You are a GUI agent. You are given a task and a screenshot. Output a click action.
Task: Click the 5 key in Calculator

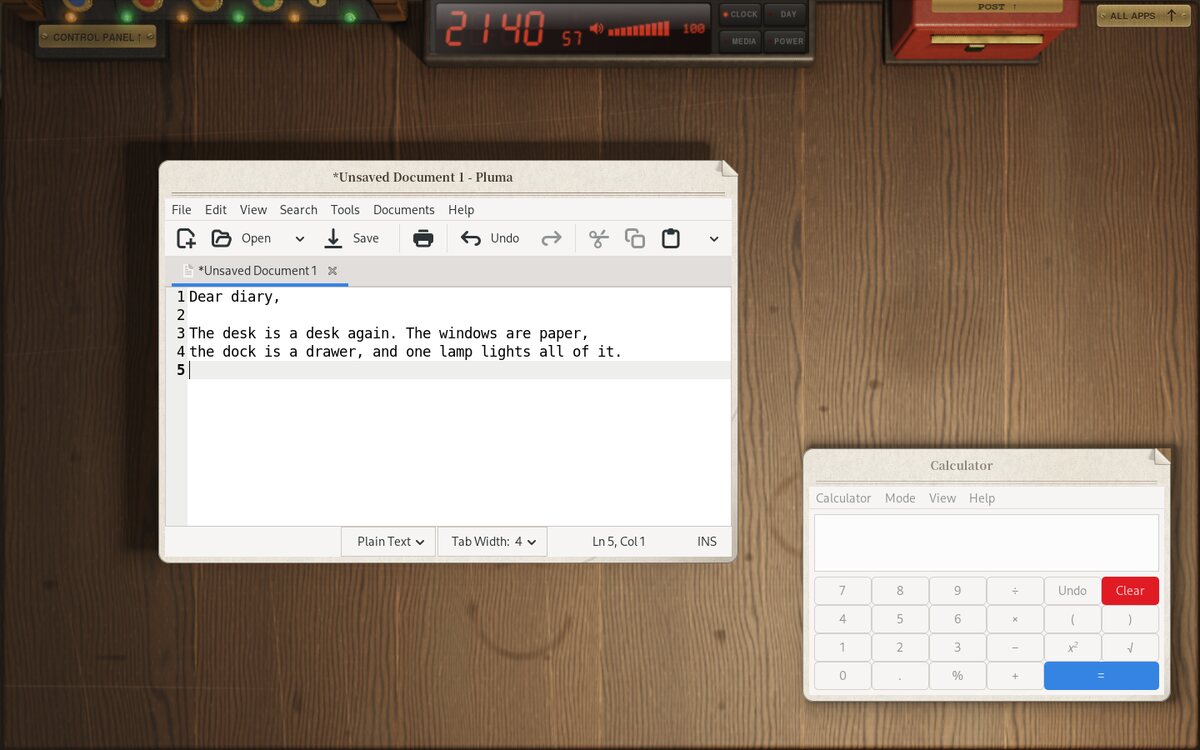click(900, 619)
